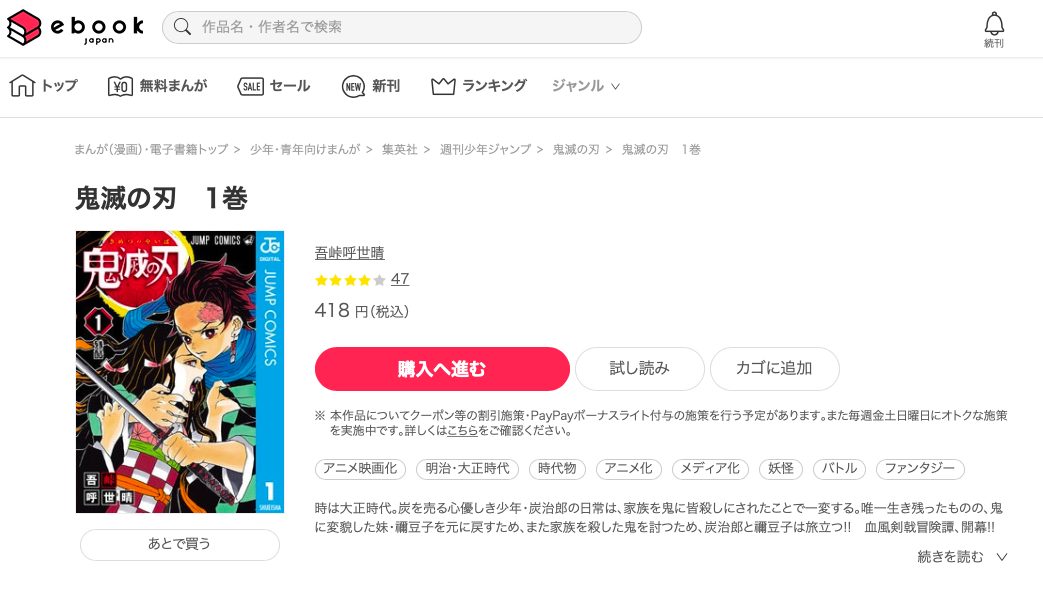Select the アニメ映画化 tag
Image resolution: width=1043 pixels, height=593 pixels.
click(360, 469)
